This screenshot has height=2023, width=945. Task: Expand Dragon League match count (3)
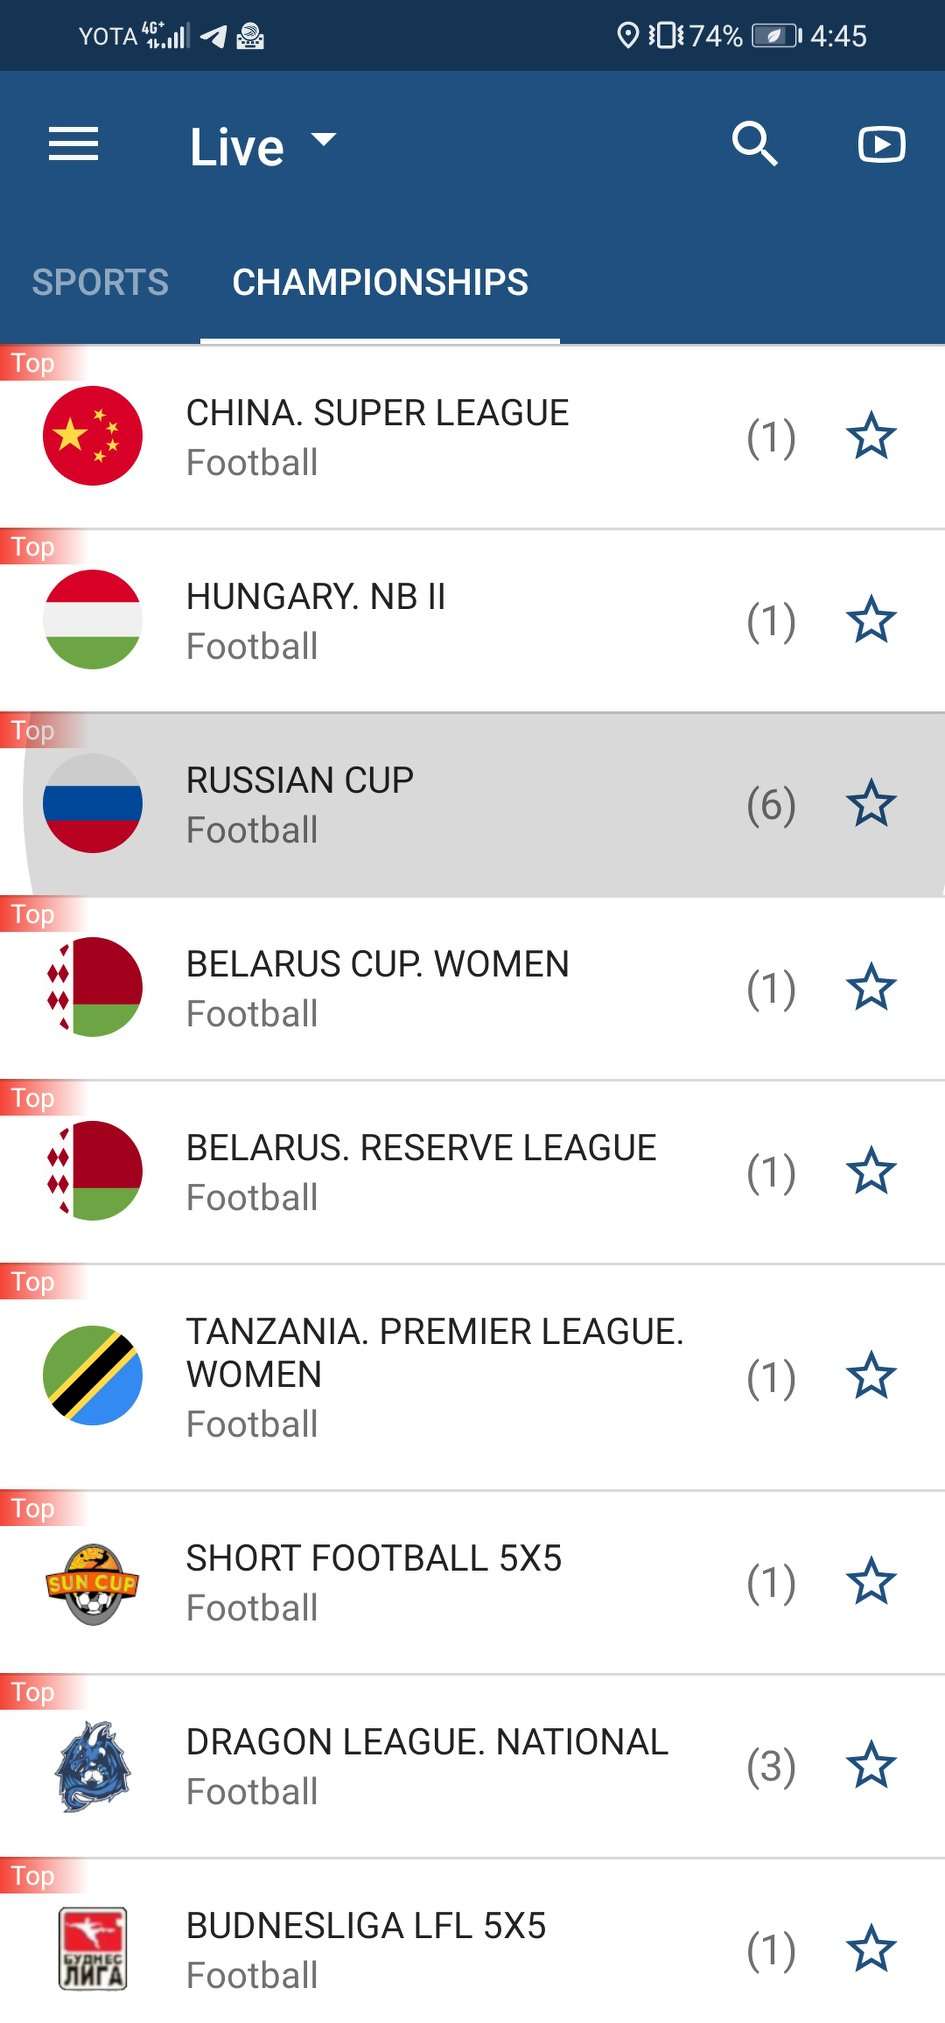(x=771, y=1767)
